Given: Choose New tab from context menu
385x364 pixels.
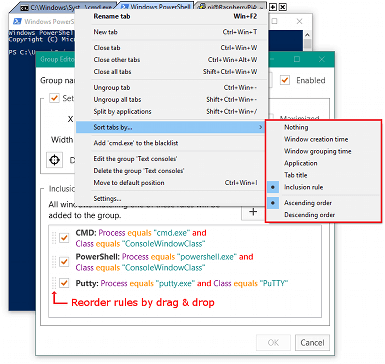Looking at the screenshot, I should pyautogui.click(x=171, y=32).
